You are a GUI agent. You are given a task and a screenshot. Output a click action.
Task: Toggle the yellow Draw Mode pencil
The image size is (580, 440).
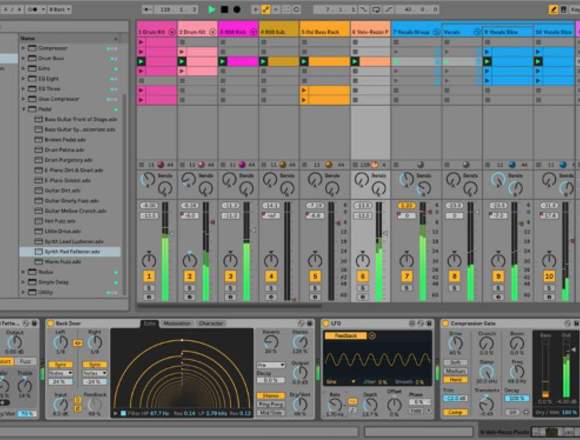[553, 9]
